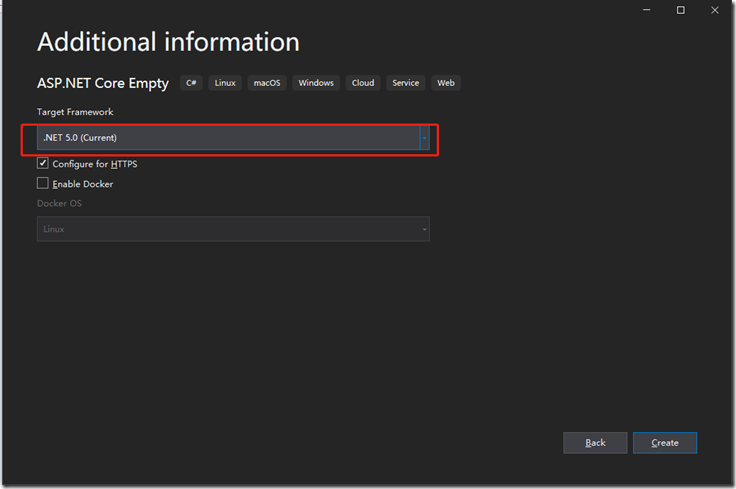Click the Back button

point(595,443)
